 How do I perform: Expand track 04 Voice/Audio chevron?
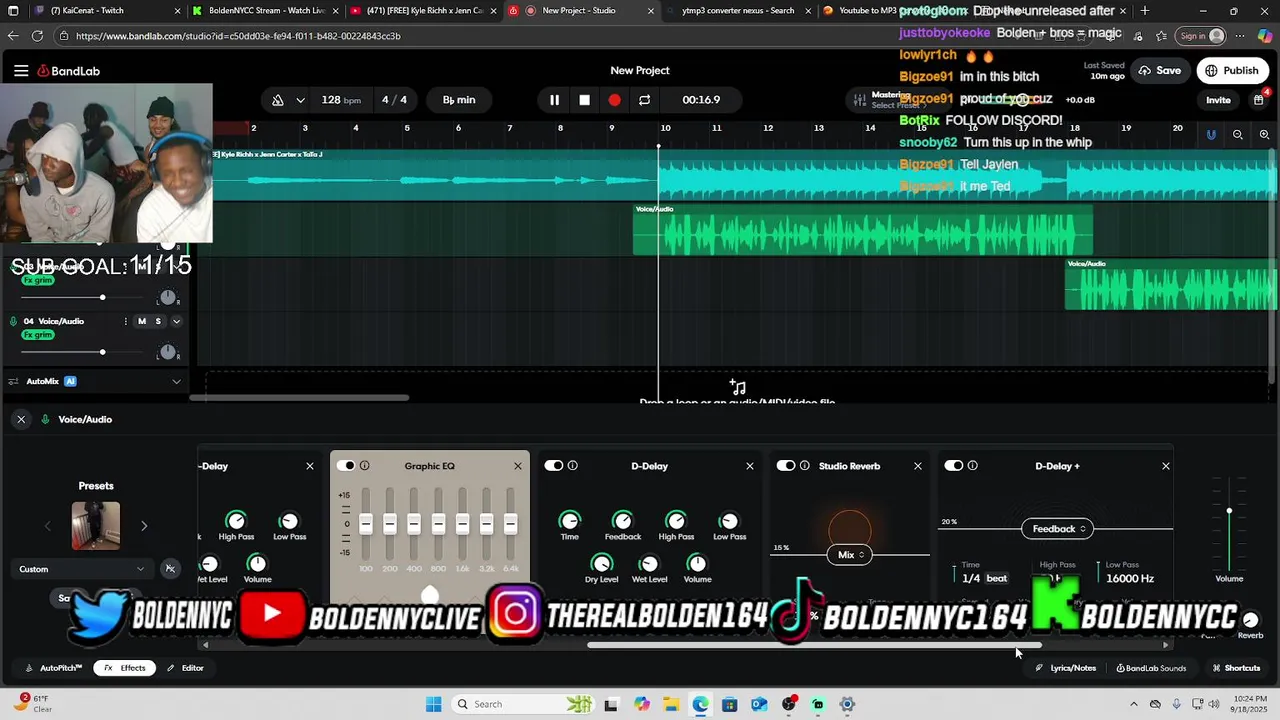(x=176, y=321)
